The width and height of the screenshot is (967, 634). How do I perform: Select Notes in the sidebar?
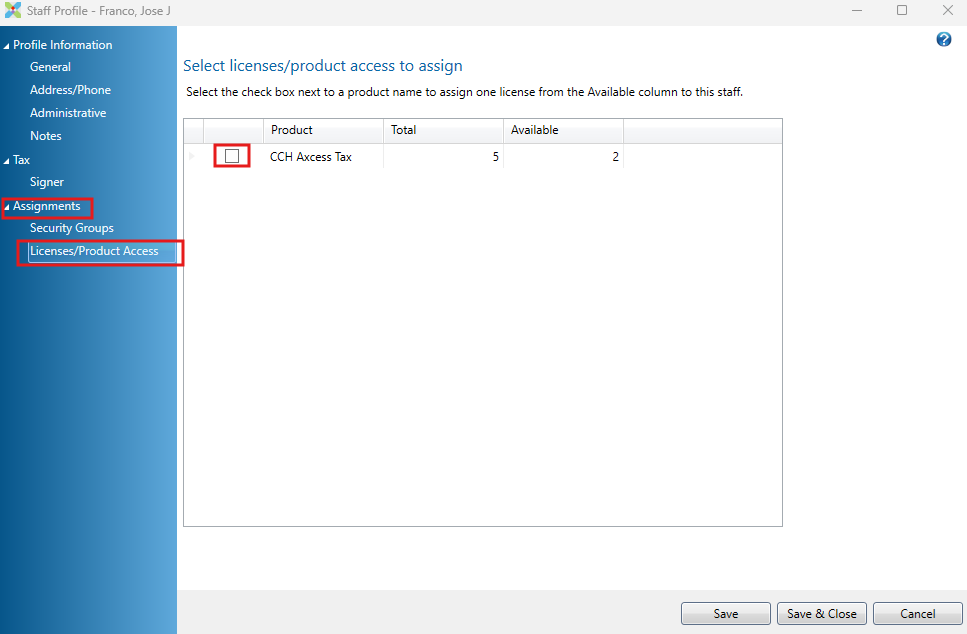coord(46,136)
